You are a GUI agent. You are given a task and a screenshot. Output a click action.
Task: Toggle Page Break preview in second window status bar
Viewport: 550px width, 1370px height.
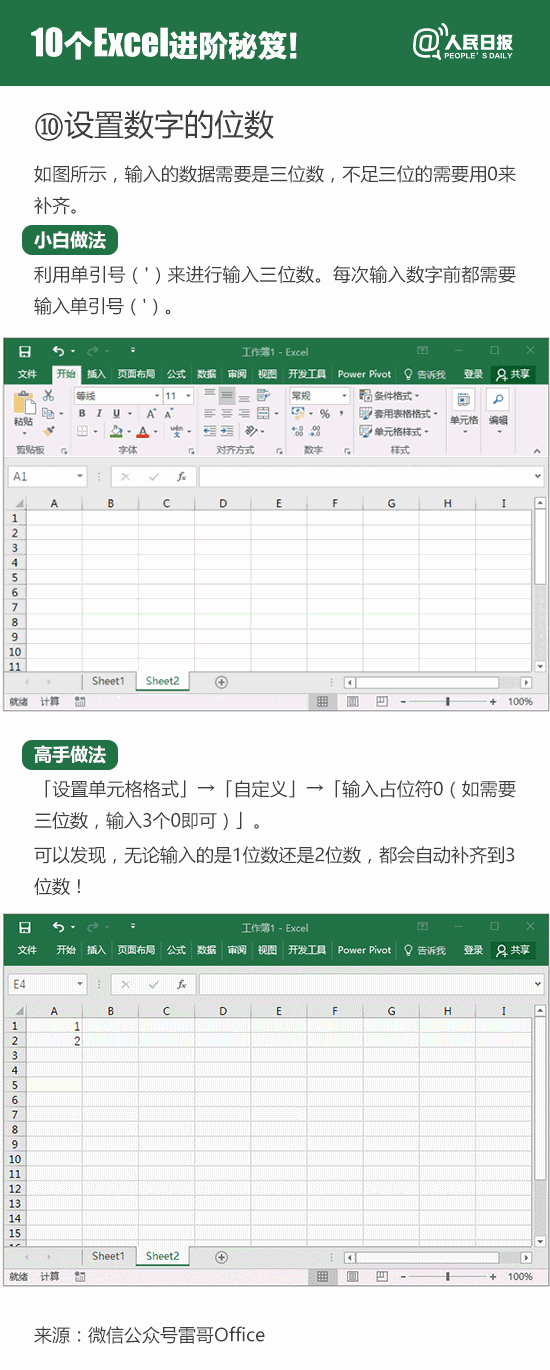point(381,1277)
